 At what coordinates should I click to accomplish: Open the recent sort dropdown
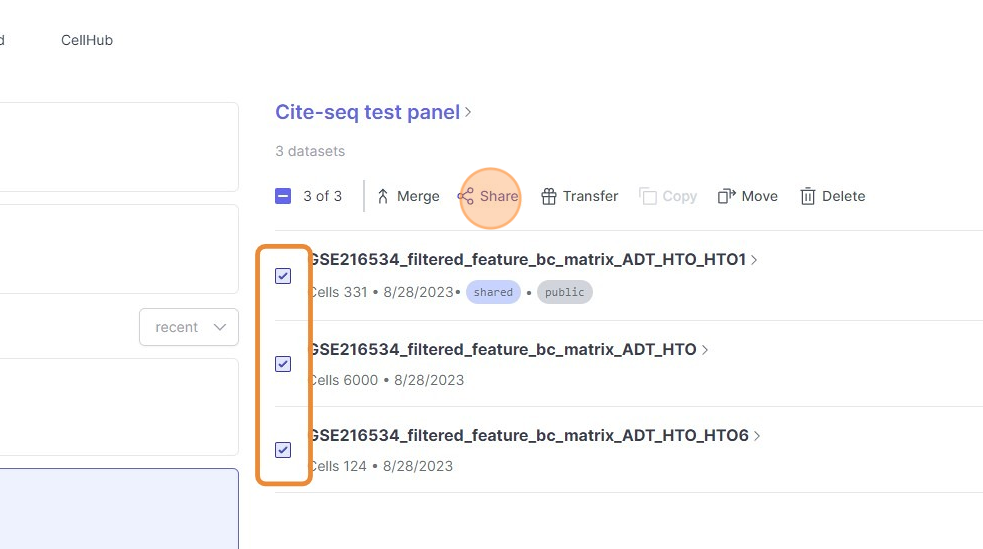point(189,327)
